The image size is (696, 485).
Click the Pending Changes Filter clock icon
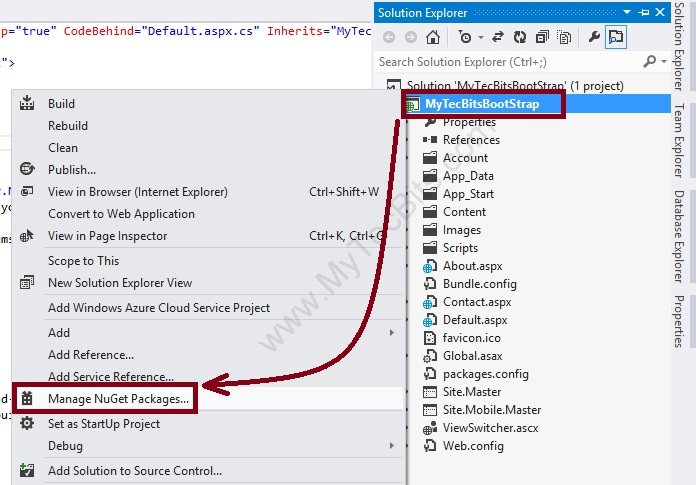point(464,37)
